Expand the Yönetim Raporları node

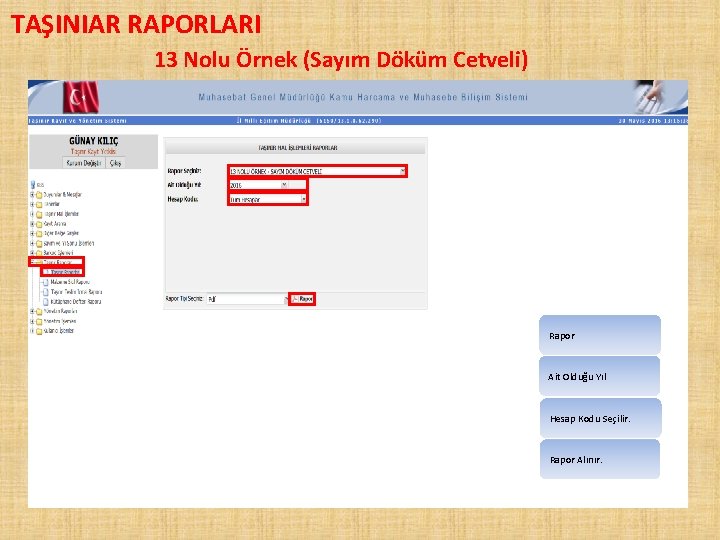32,311
